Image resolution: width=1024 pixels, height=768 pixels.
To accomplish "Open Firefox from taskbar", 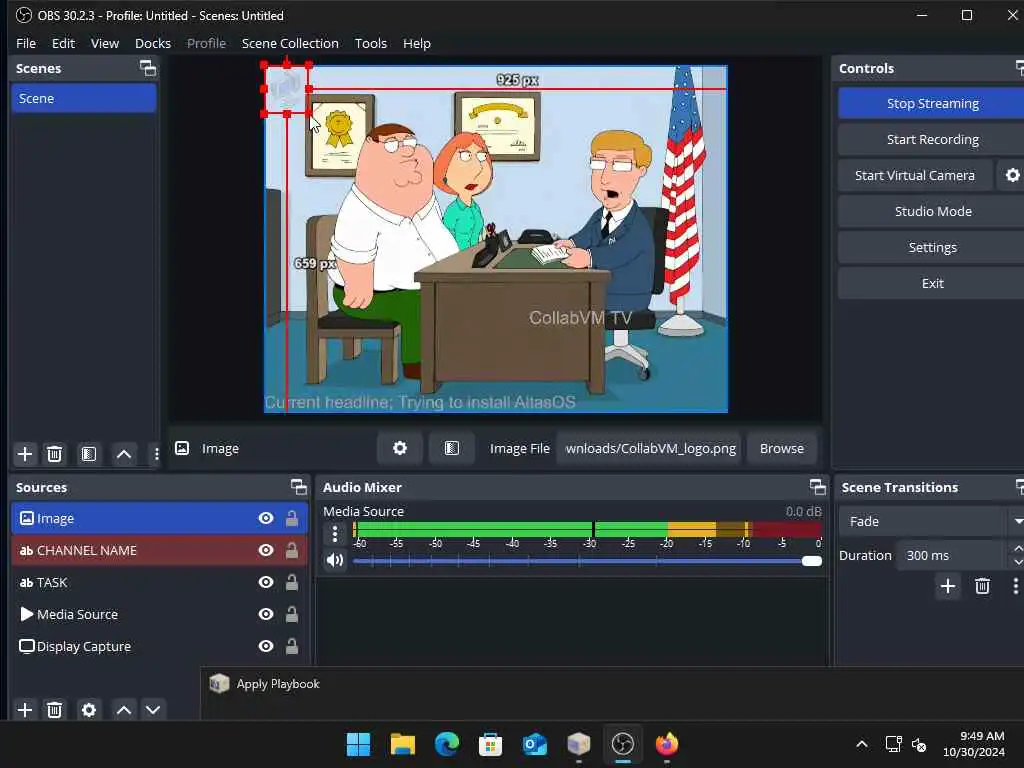I will (x=667, y=744).
